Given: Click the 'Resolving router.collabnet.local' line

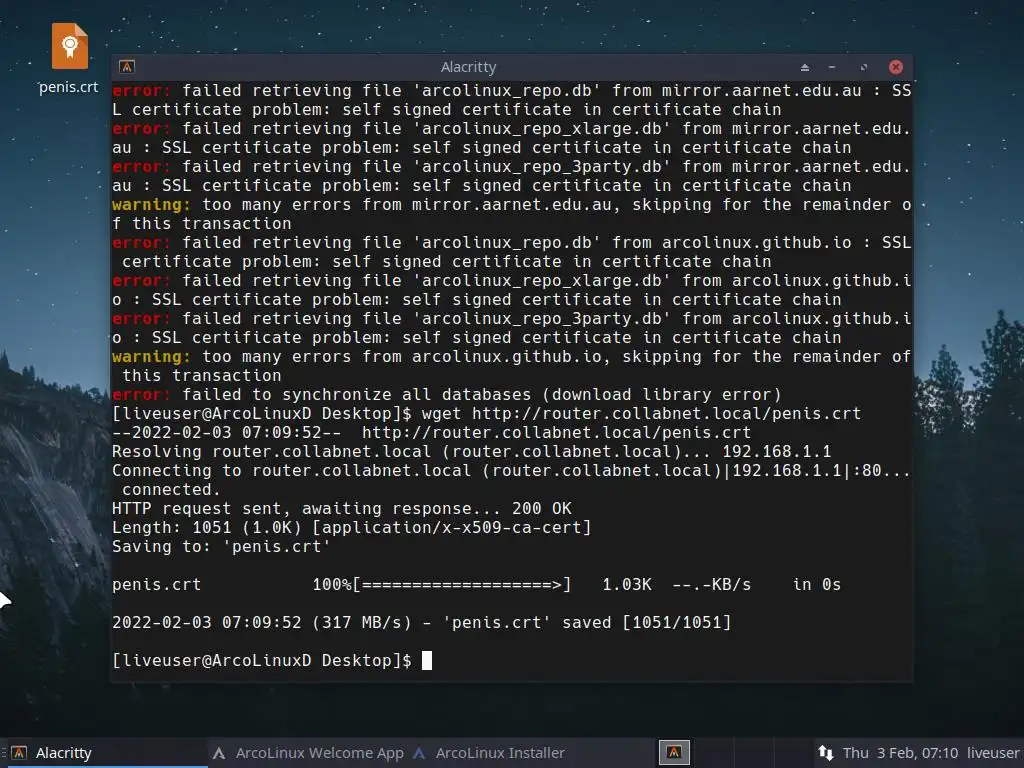Looking at the screenshot, I should 472,451.
